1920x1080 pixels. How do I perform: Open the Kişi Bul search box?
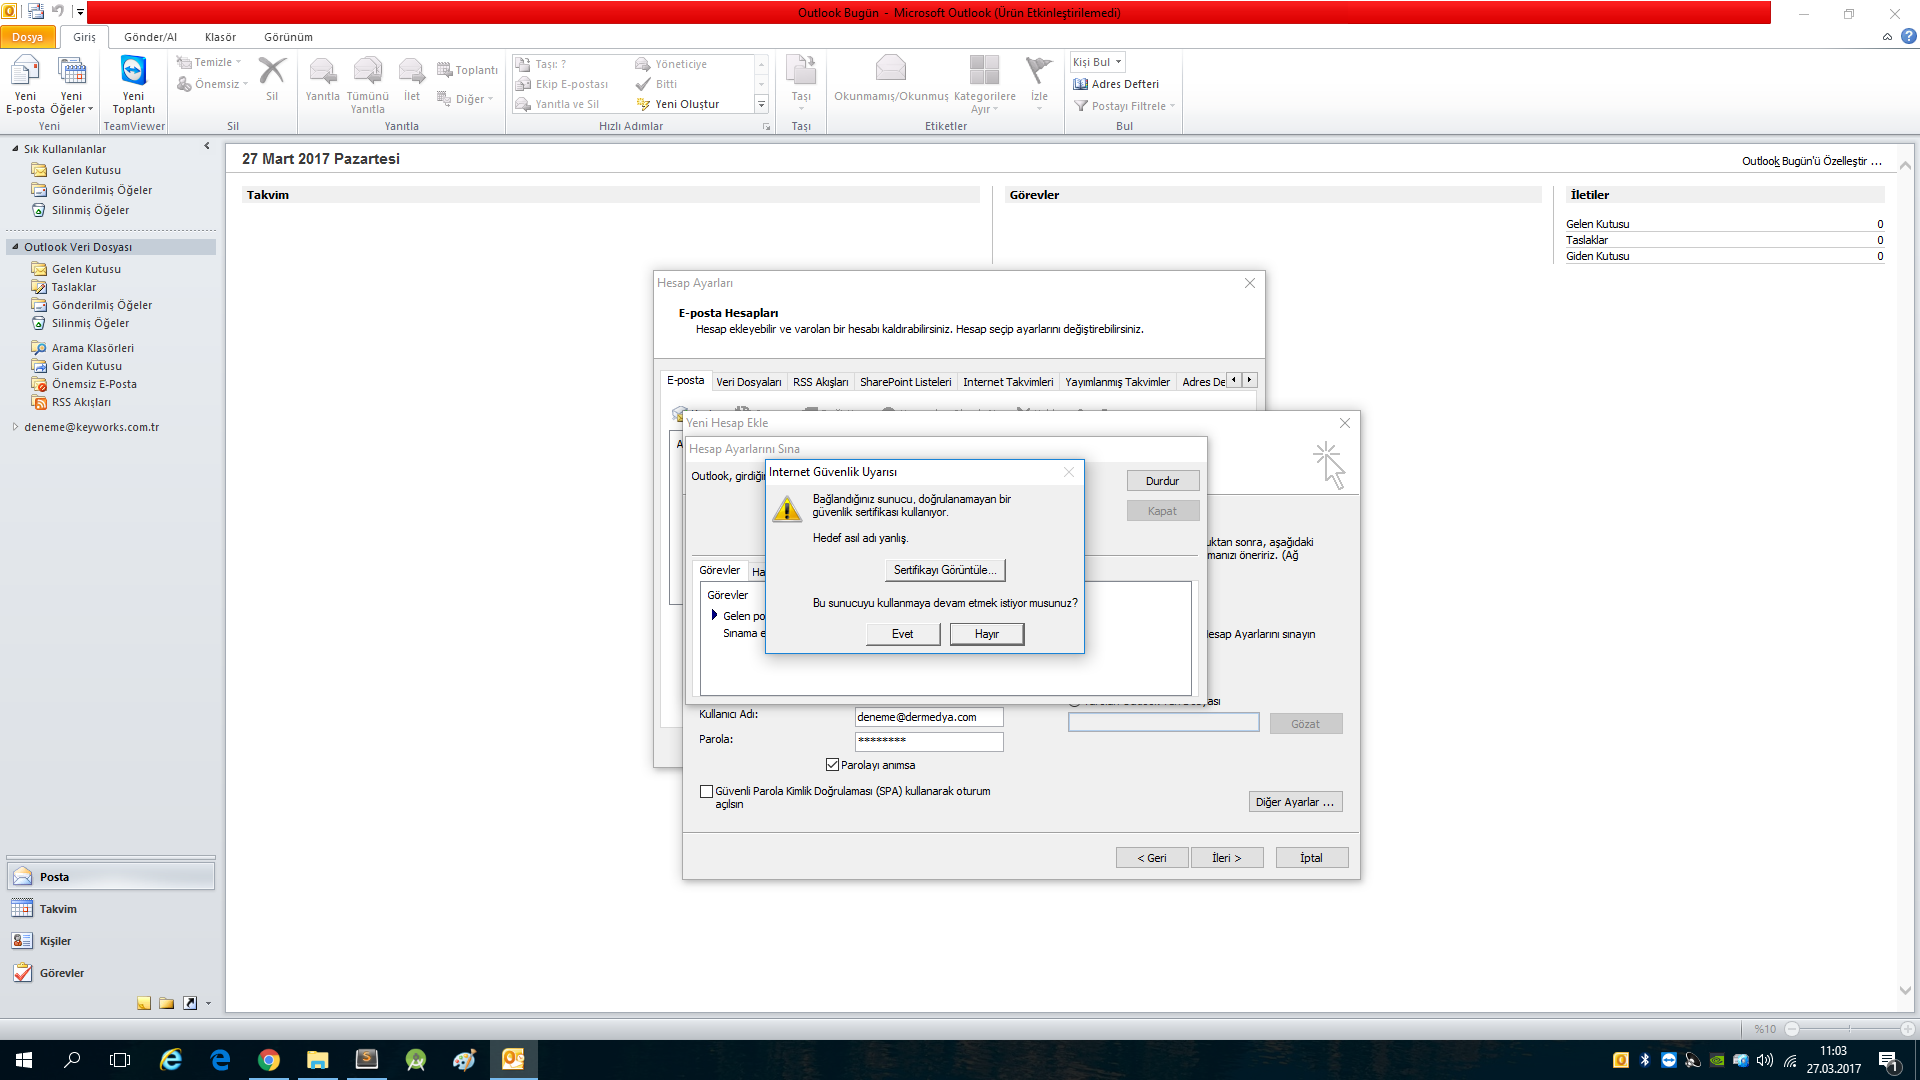tap(1097, 62)
